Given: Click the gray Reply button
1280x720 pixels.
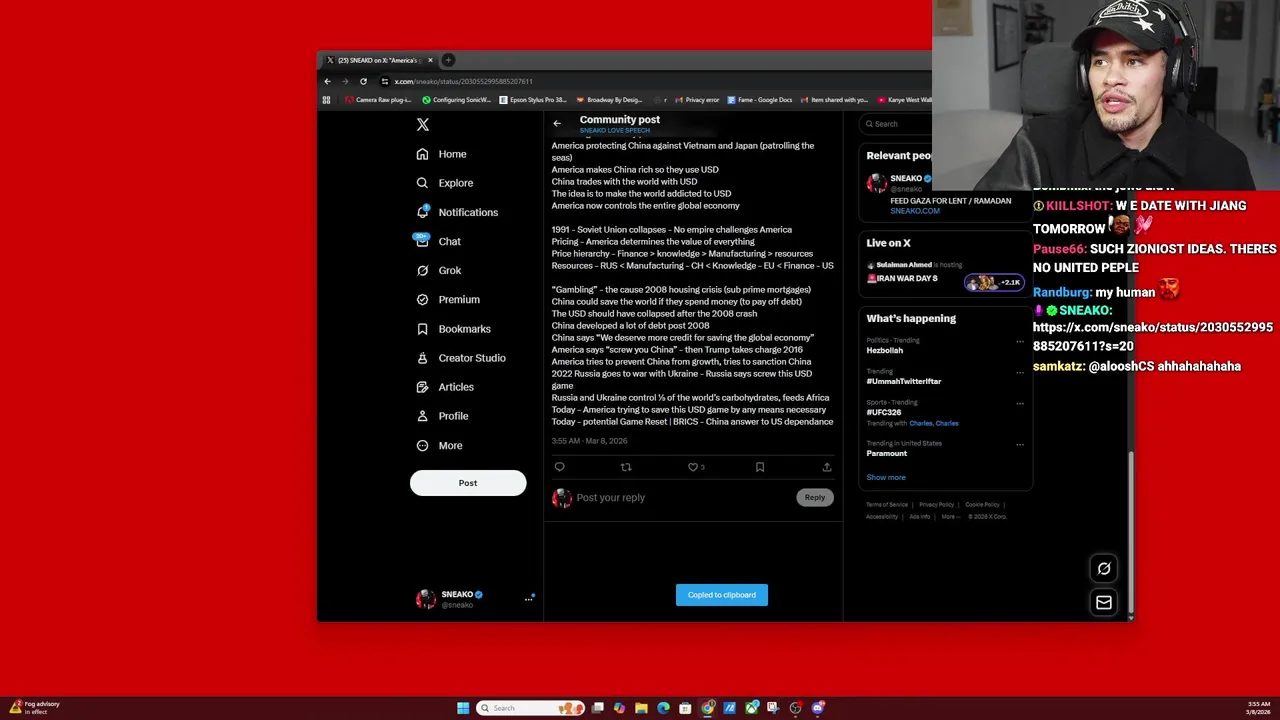Looking at the screenshot, I should [815, 497].
